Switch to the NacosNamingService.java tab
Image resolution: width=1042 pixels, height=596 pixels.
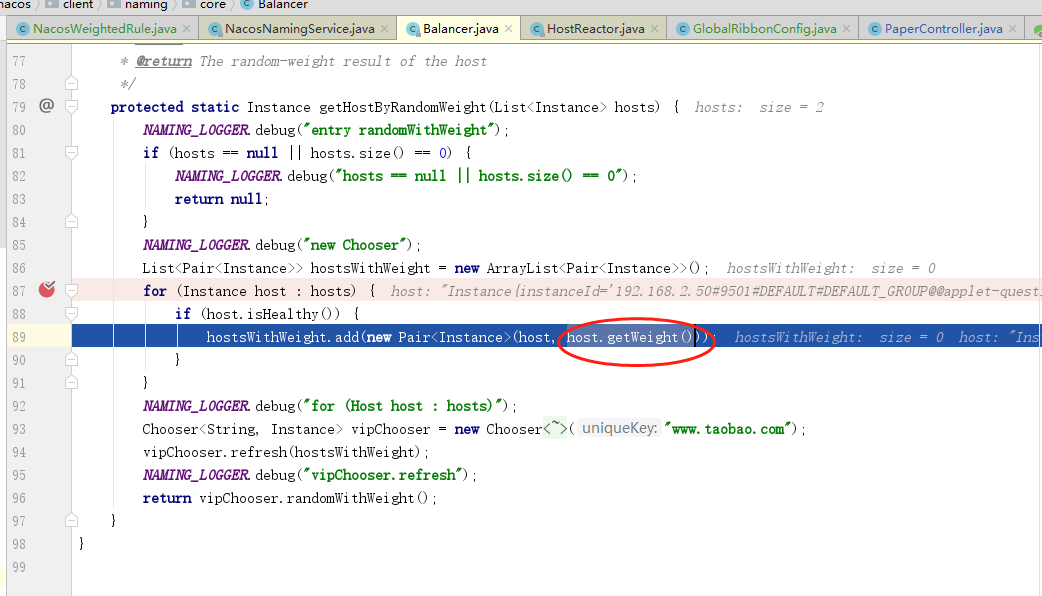(299, 29)
